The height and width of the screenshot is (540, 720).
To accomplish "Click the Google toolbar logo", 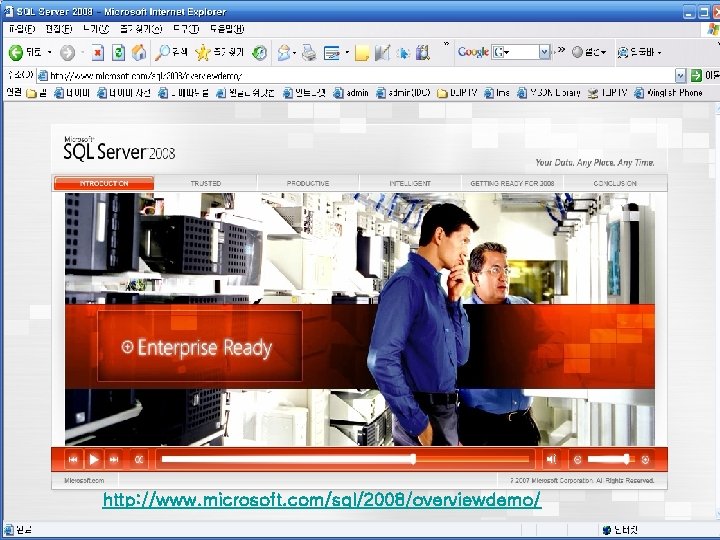I will 473,52.
